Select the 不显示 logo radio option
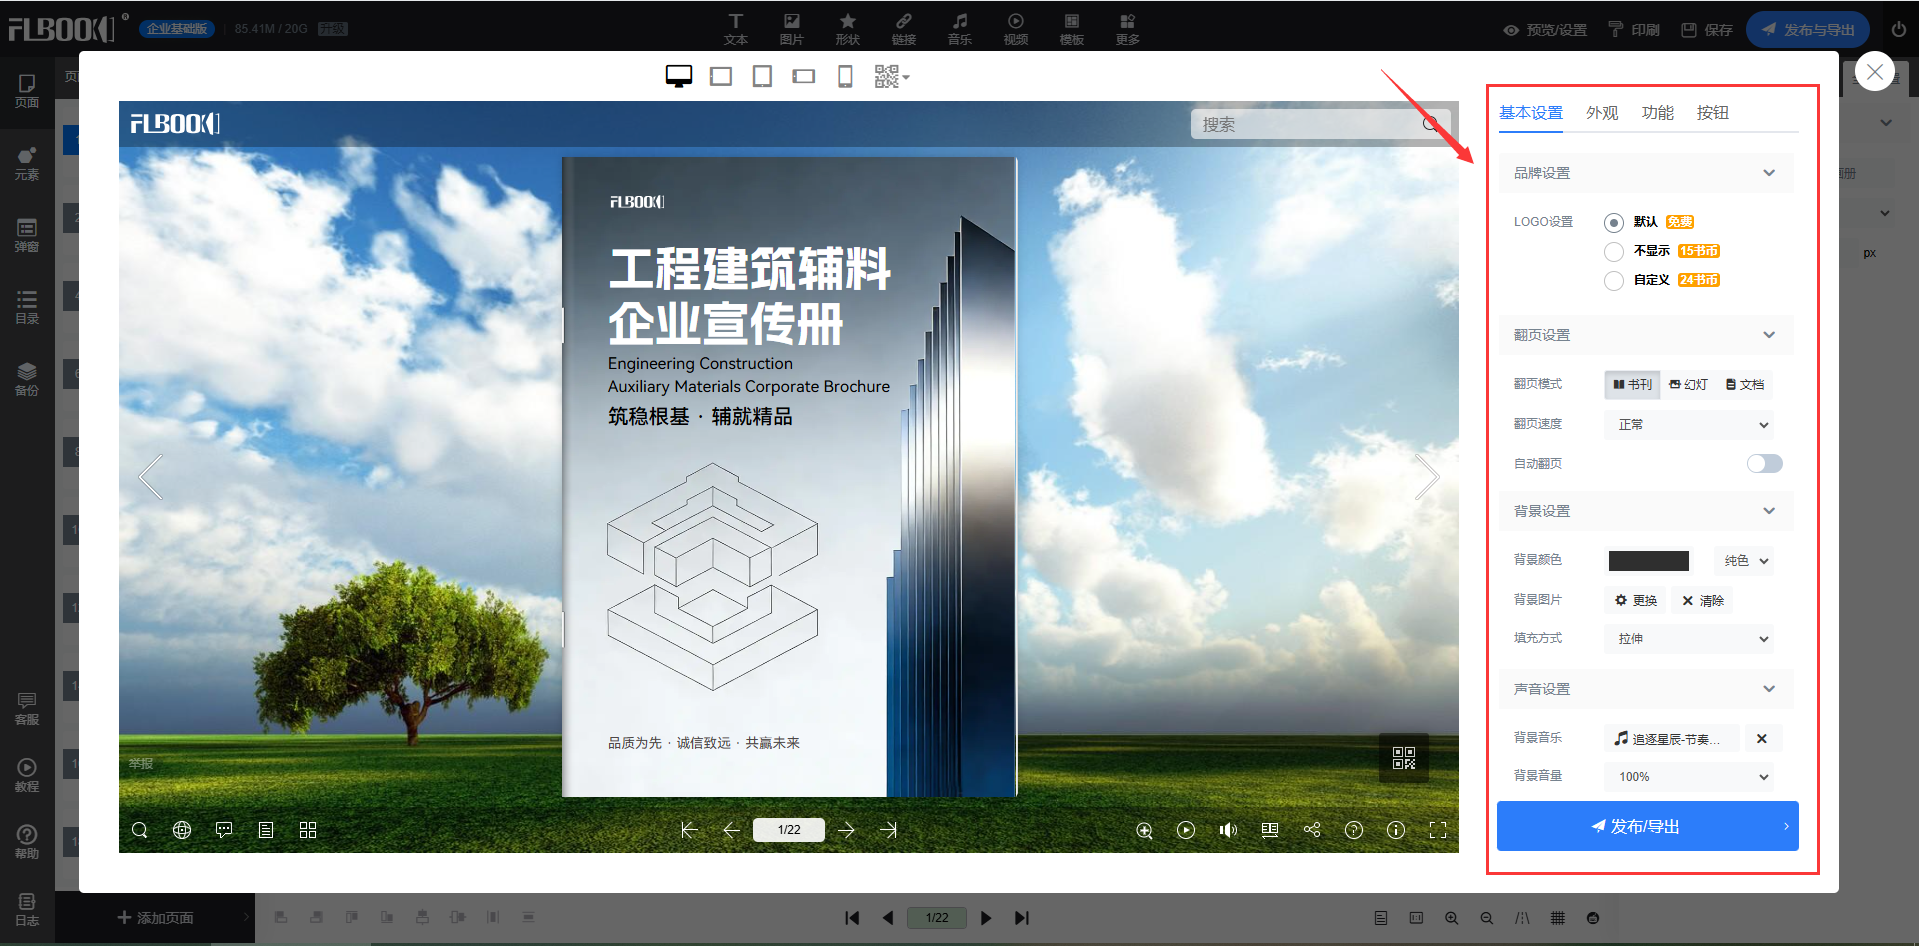 1613,252
